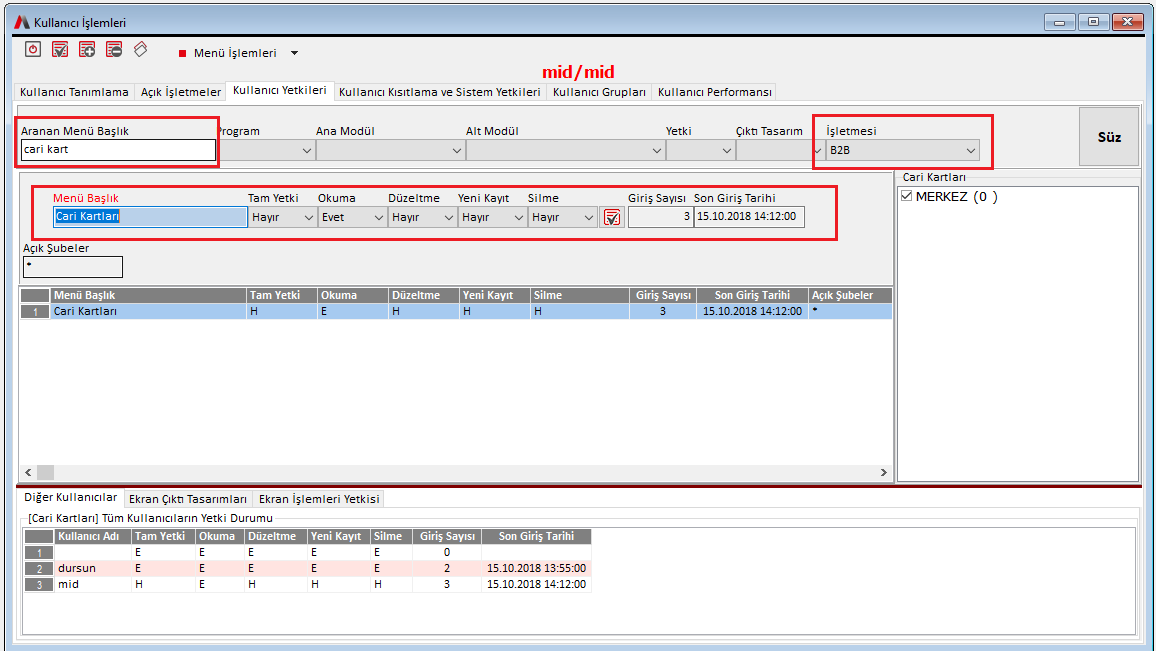Open the İşletmesi B2B combo box

point(902,150)
